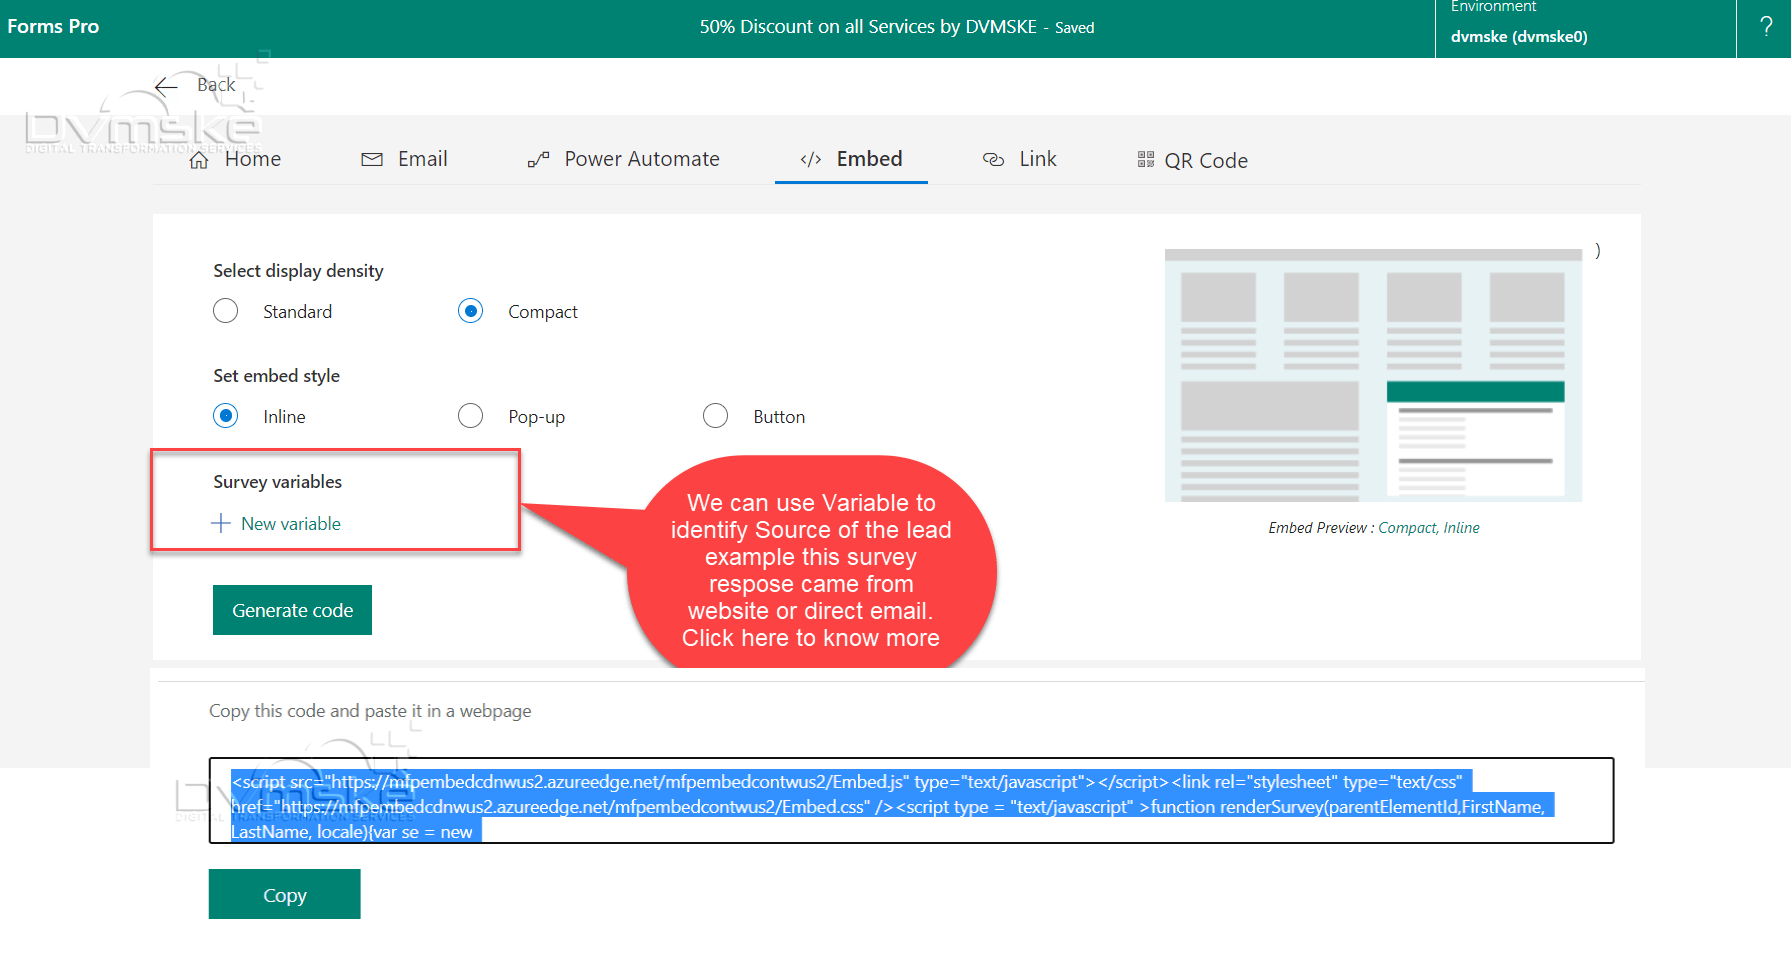Add a New variable link
1791x960 pixels.
pyautogui.click(x=291, y=523)
